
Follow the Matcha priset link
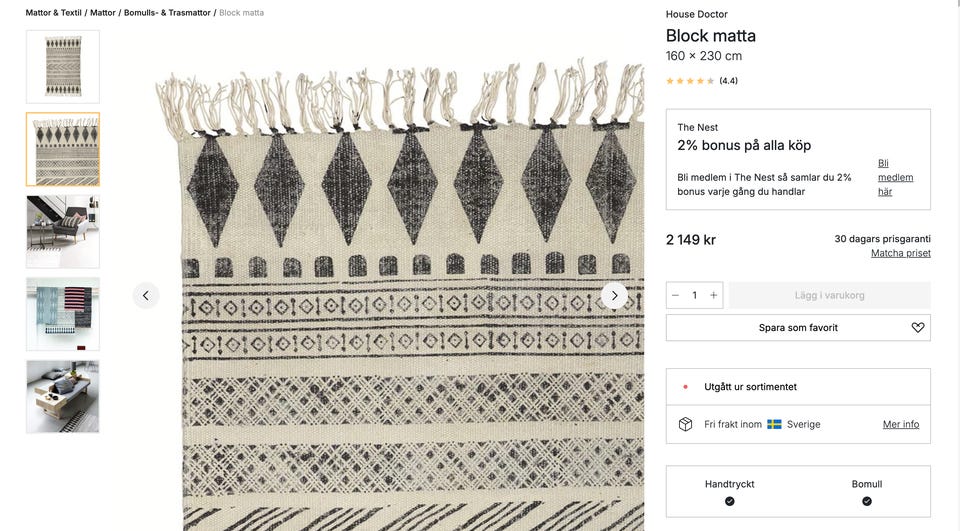tap(900, 253)
